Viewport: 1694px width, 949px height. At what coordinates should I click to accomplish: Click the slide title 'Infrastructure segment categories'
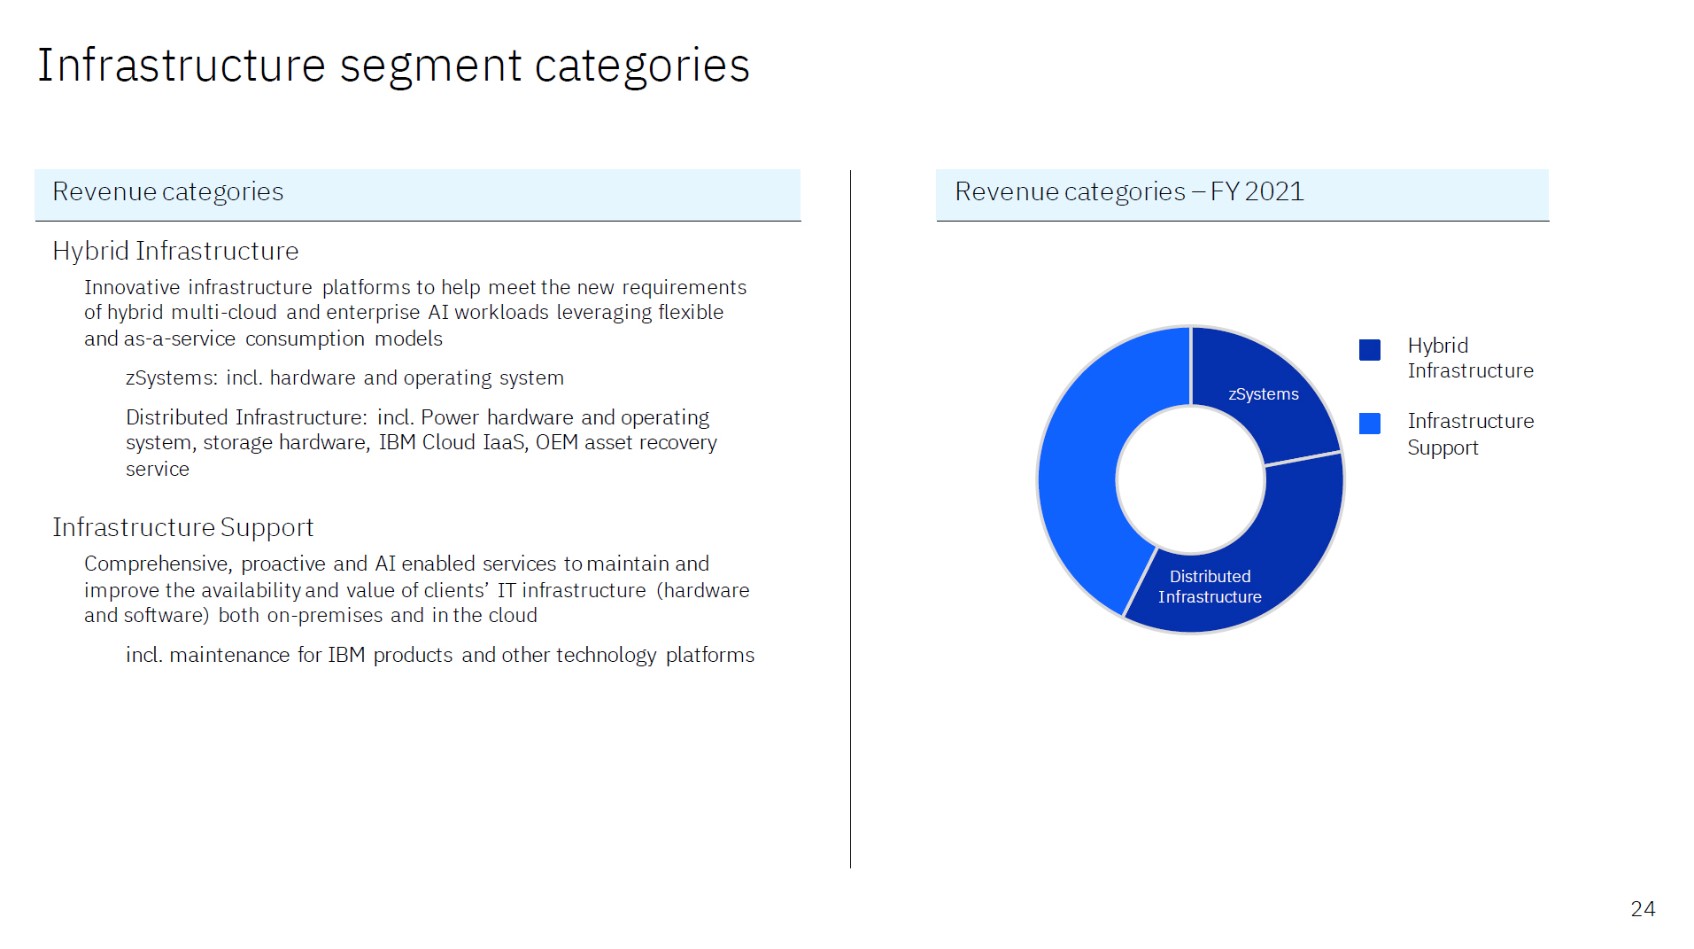tap(393, 66)
